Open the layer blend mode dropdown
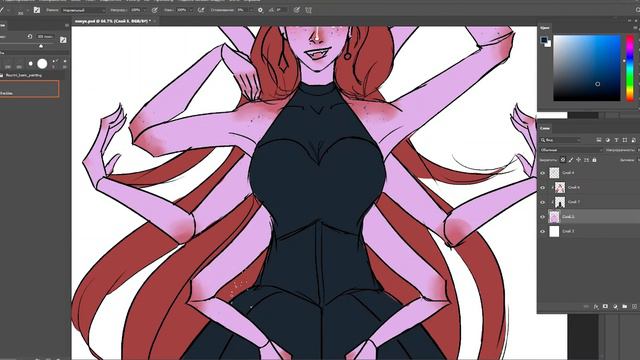The height and width of the screenshot is (360, 640). coord(571,150)
